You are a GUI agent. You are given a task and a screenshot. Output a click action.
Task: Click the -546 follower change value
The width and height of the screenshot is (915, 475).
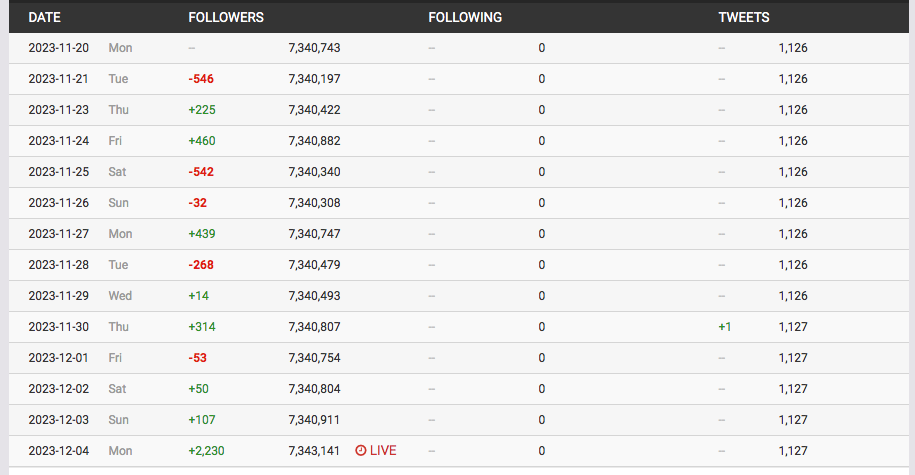click(201, 79)
